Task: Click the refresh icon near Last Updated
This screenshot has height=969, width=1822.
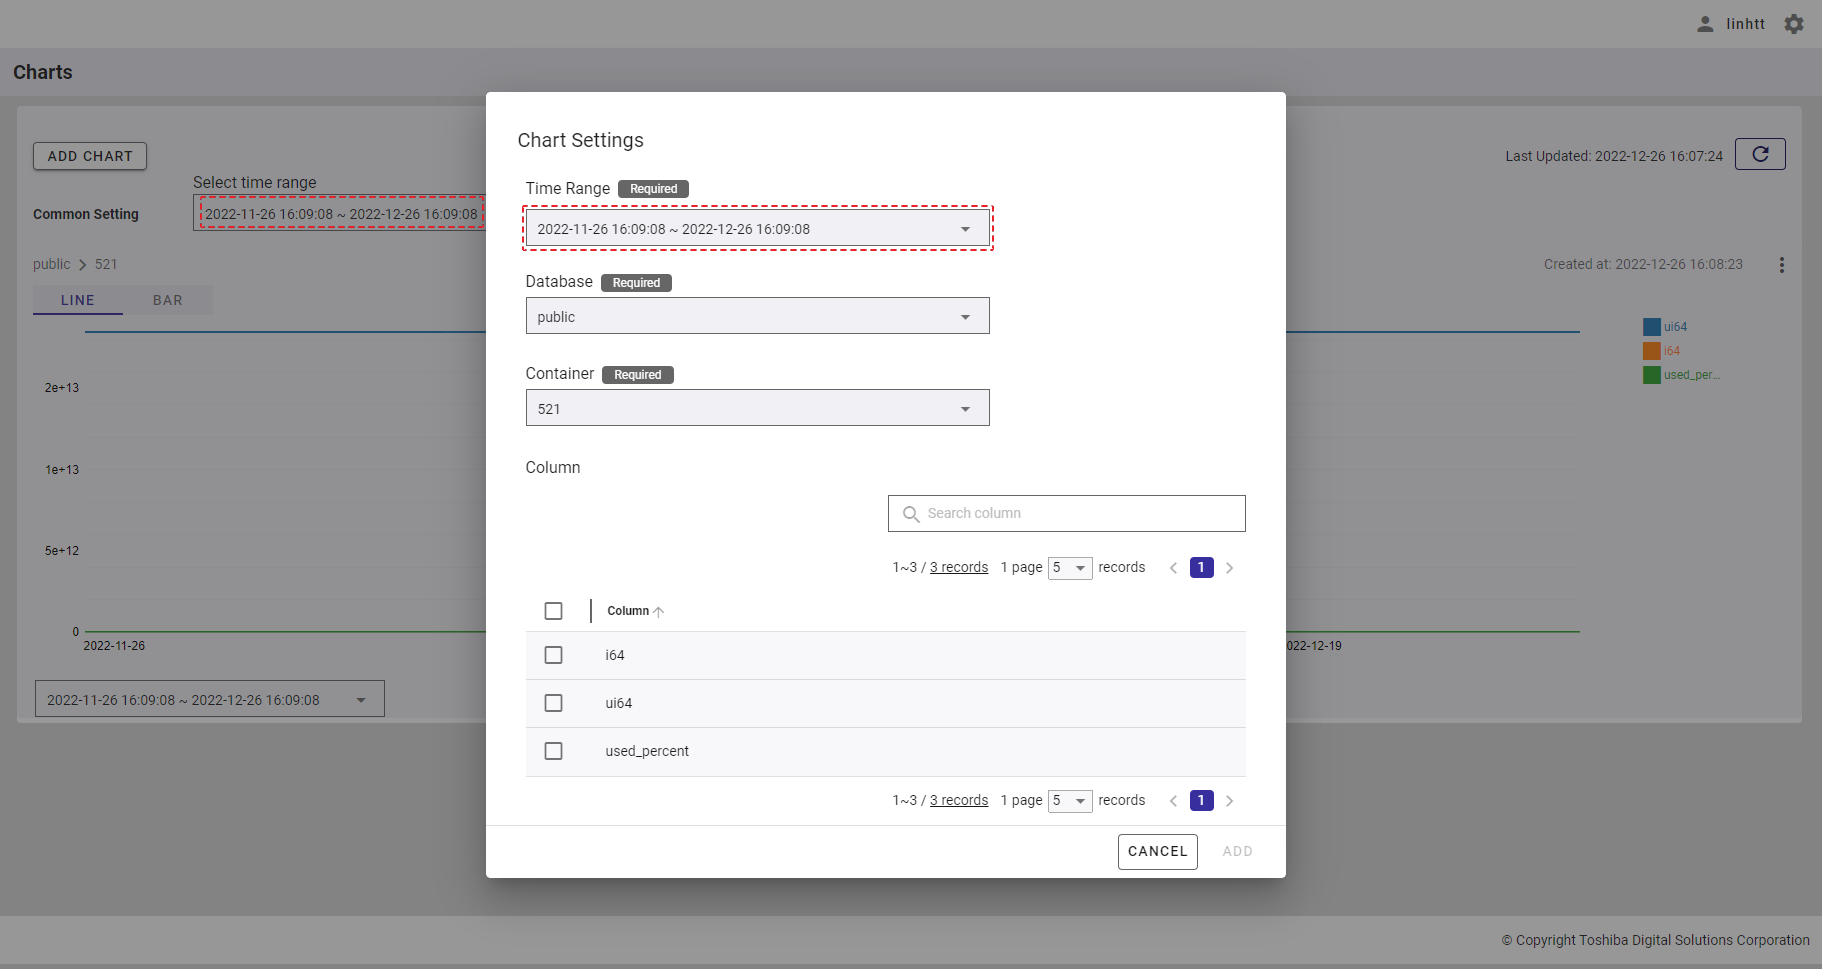Action: [1760, 154]
